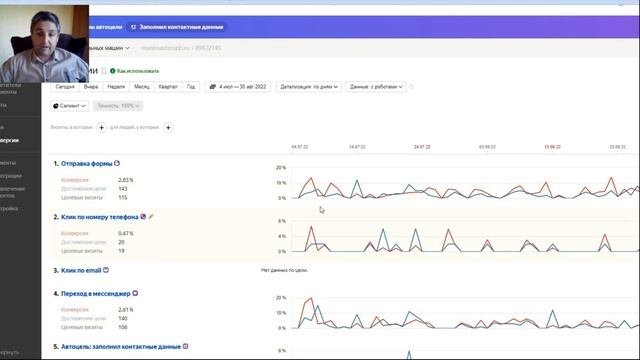Click the purple icon next to Клик по номеру телефона
Screen dimensions: 640x360
point(143,217)
